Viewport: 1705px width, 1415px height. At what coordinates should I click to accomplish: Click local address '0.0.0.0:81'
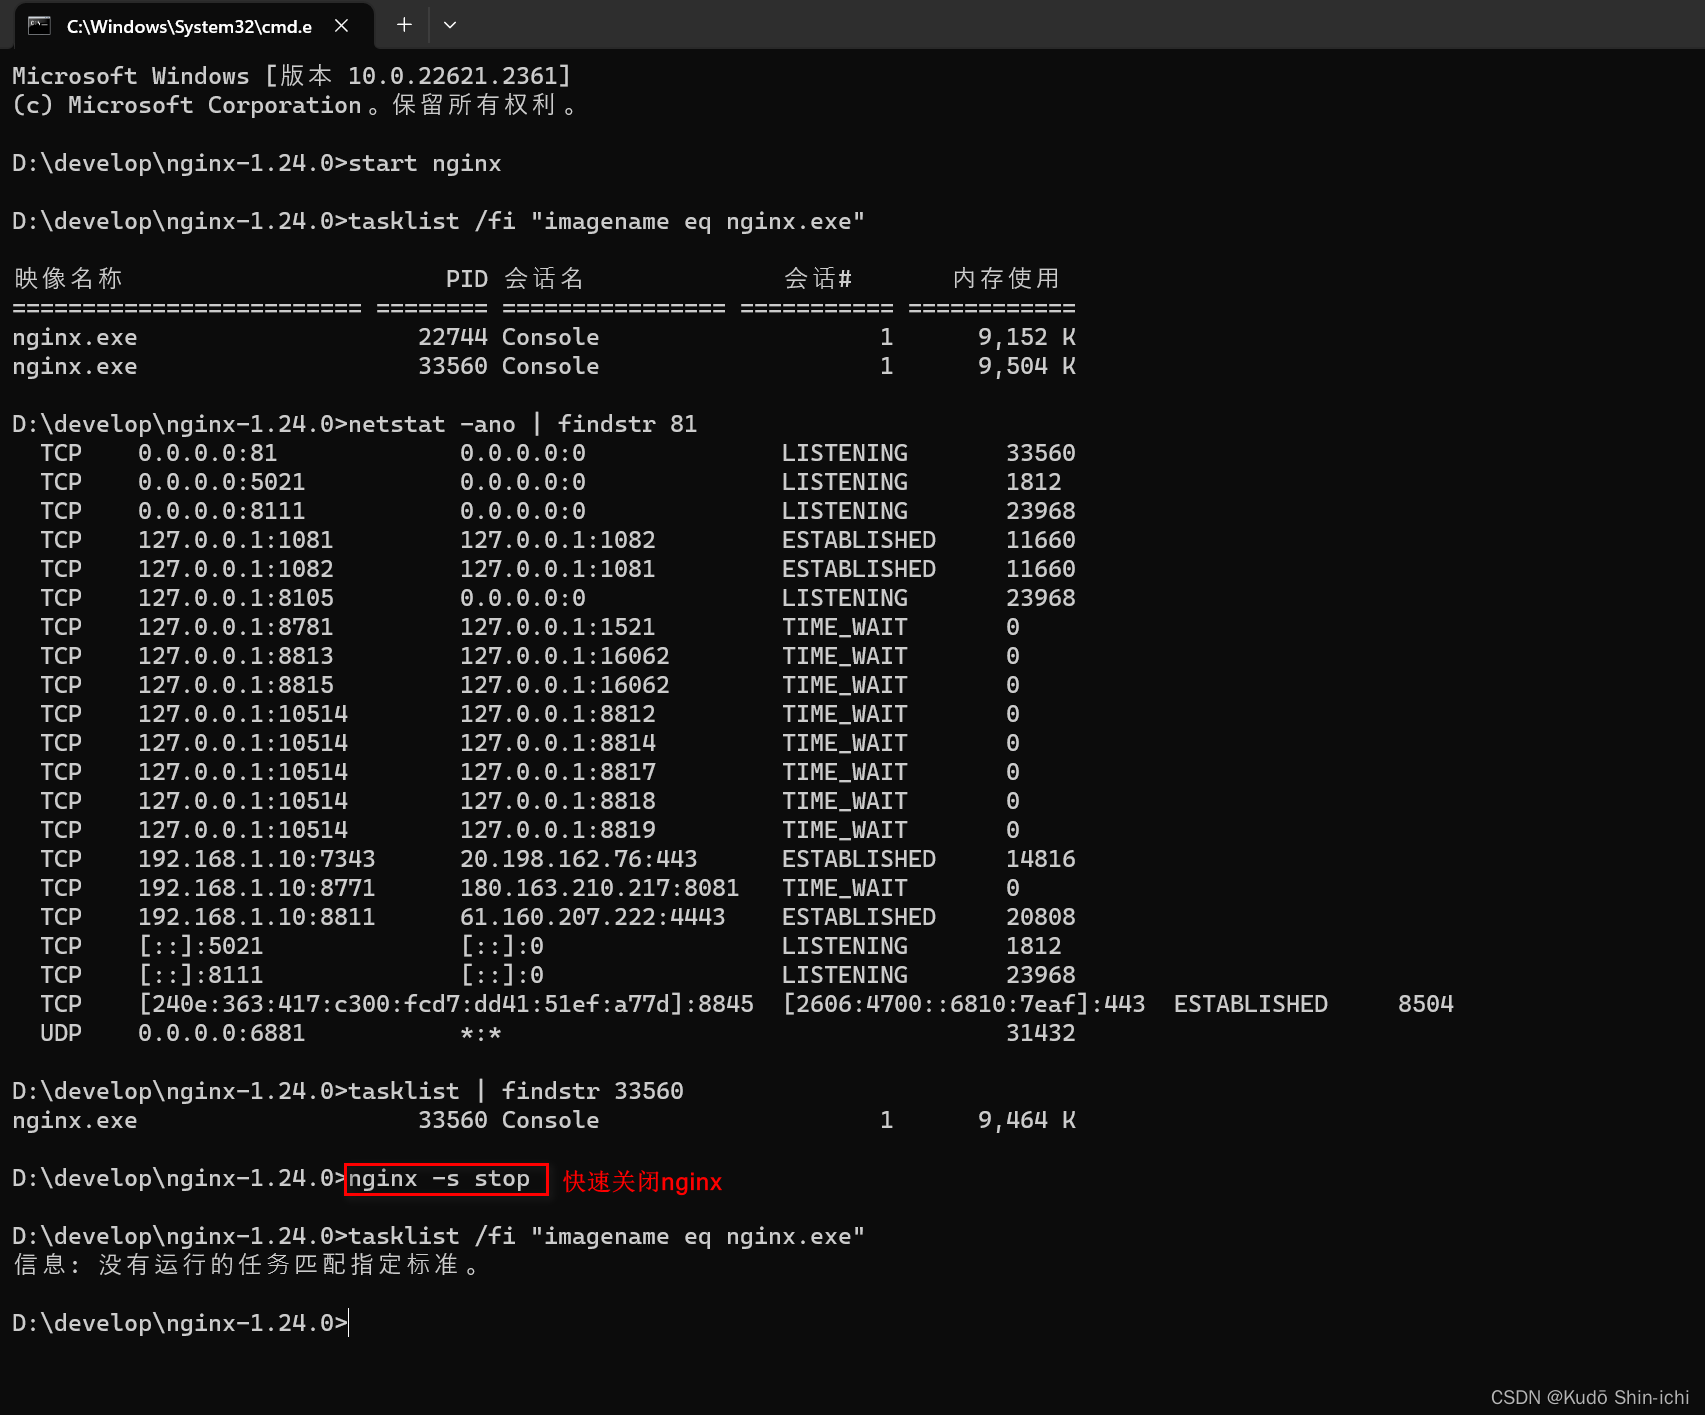208,453
